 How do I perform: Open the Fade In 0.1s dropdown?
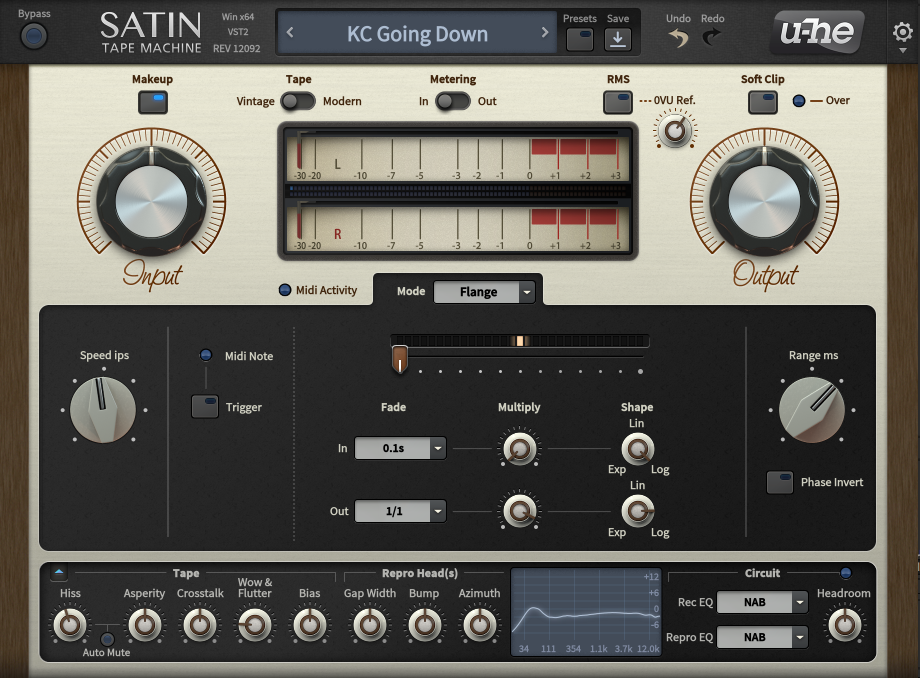click(x=400, y=449)
